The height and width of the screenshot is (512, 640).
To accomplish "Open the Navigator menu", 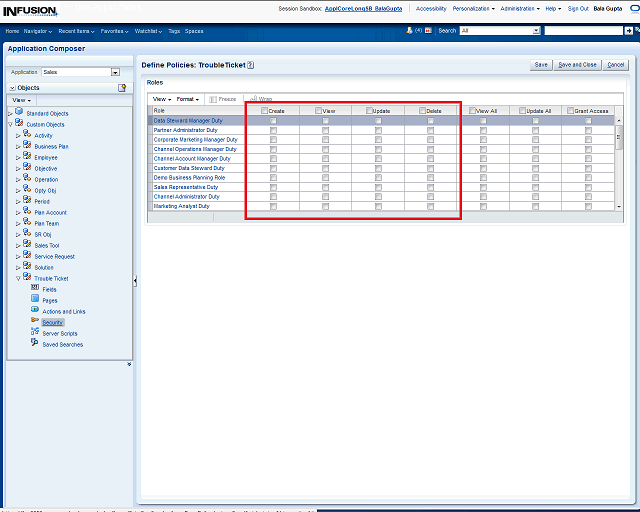I will coord(38,31).
